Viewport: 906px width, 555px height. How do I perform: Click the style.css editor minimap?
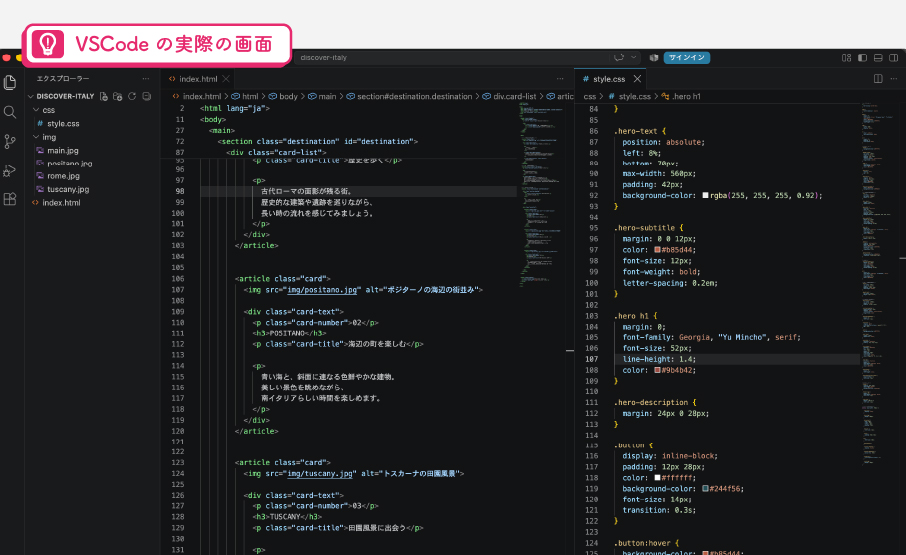[x=879, y=283]
